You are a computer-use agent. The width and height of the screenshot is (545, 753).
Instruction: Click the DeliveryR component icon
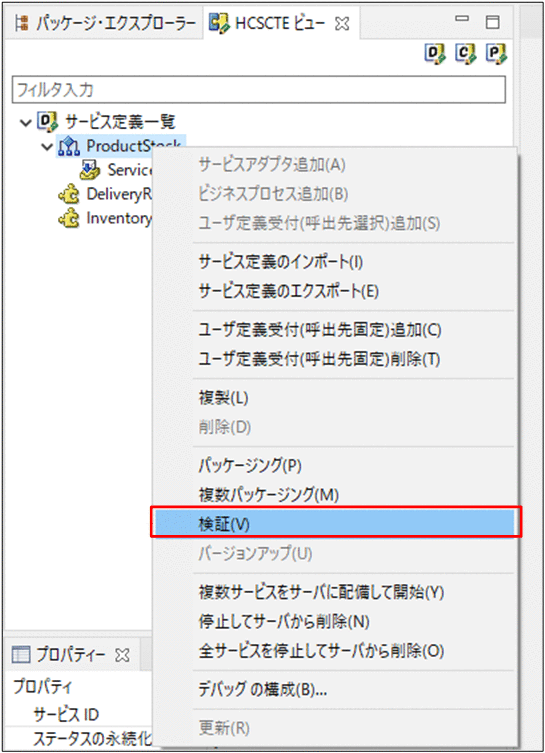pyautogui.click(x=69, y=194)
